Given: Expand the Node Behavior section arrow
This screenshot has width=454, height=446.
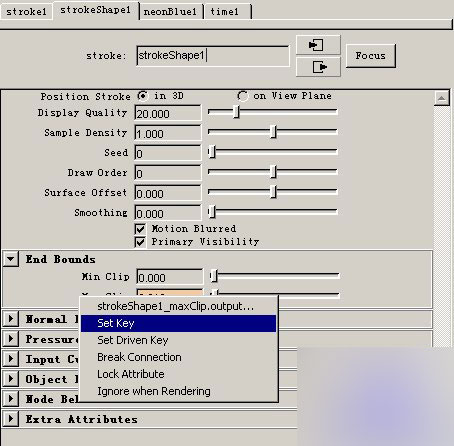Looking at the screenshot, I should pos(11,399).
